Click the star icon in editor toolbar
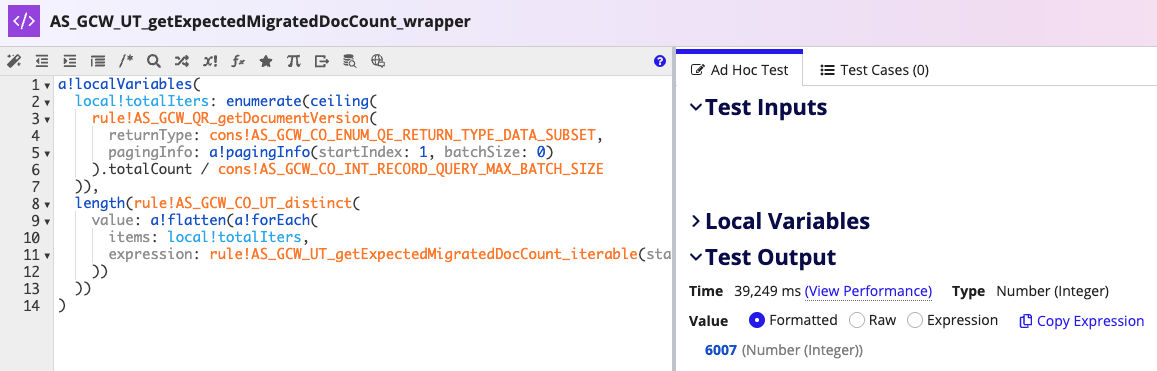1157x371 pixels. coord(266,61)
